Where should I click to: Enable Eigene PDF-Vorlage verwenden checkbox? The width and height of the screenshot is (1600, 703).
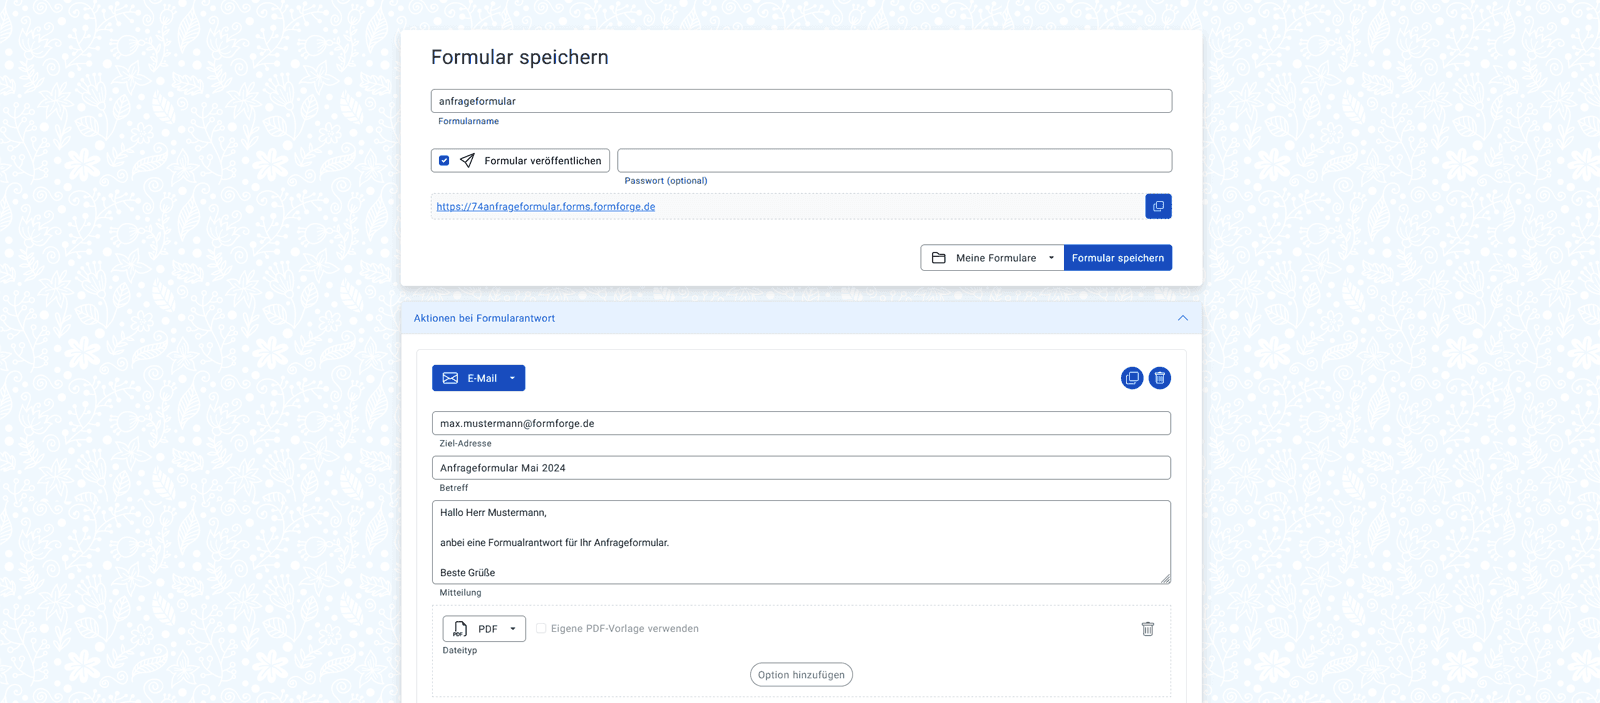click(541, 629)
